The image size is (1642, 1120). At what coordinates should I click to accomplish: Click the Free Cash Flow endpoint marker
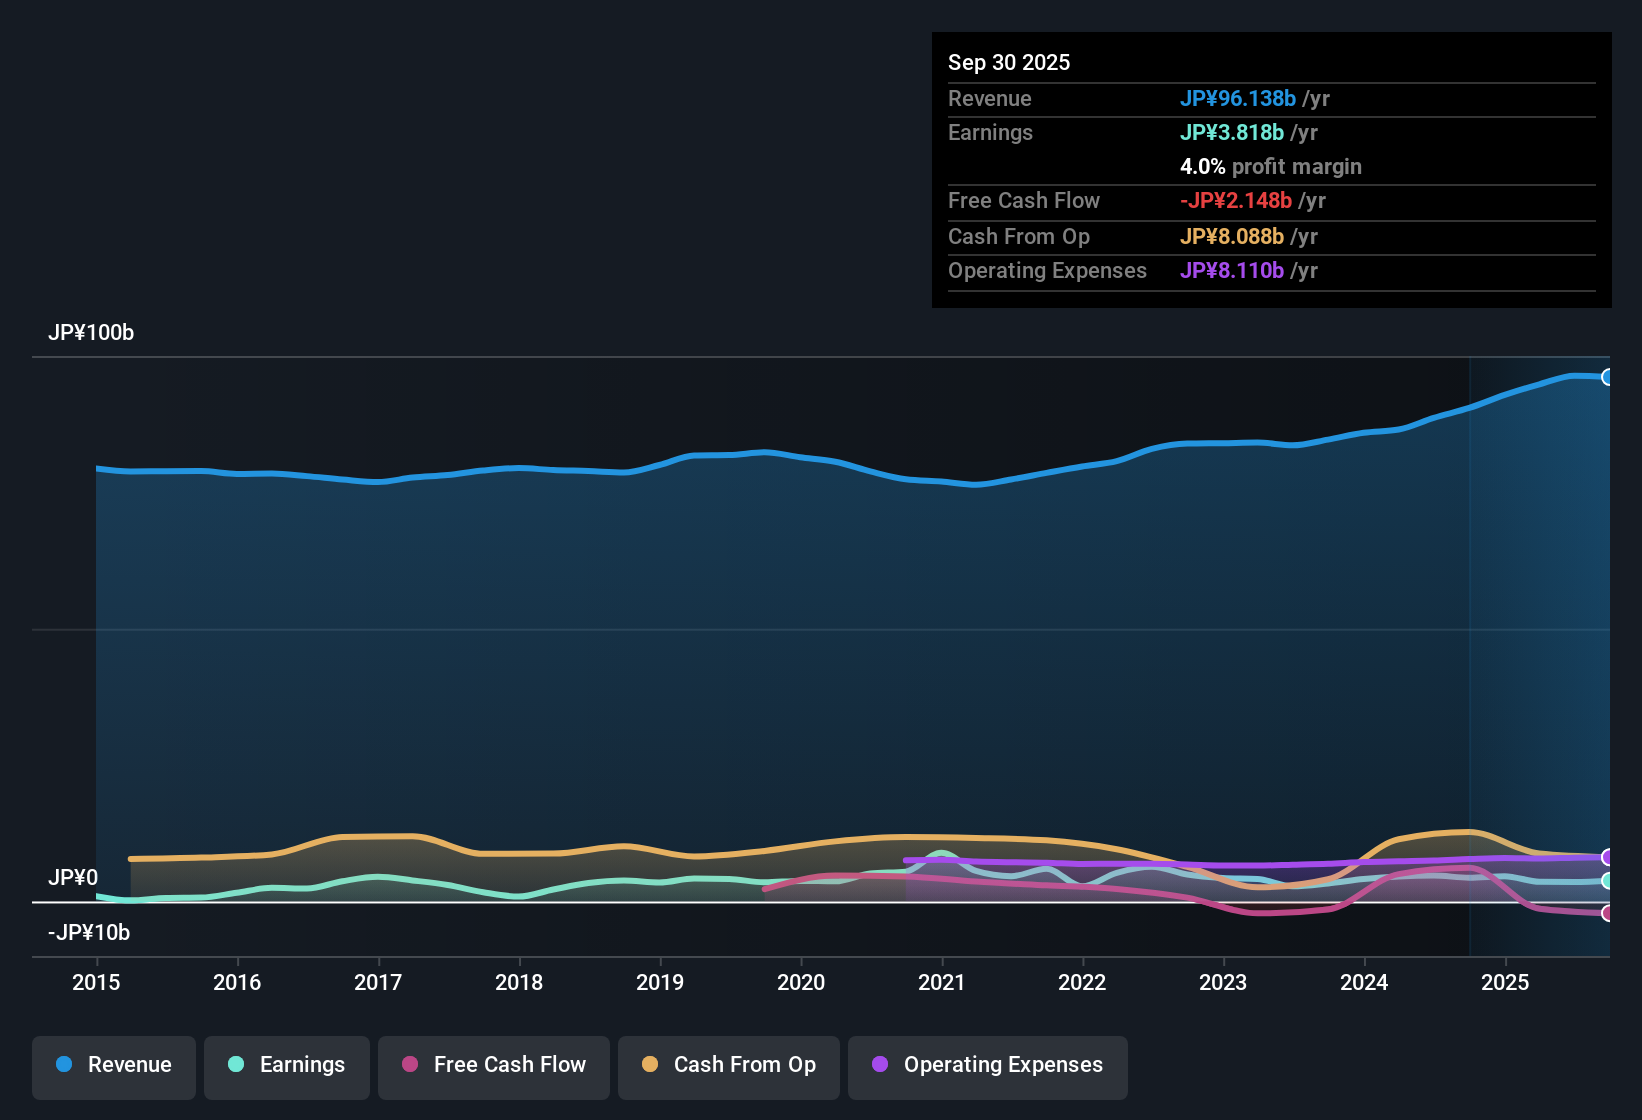coord(1607,913)
